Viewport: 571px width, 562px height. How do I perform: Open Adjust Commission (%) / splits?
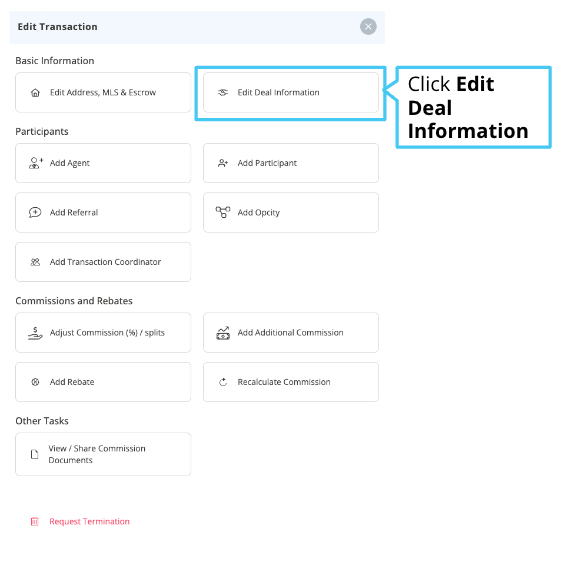103,333
